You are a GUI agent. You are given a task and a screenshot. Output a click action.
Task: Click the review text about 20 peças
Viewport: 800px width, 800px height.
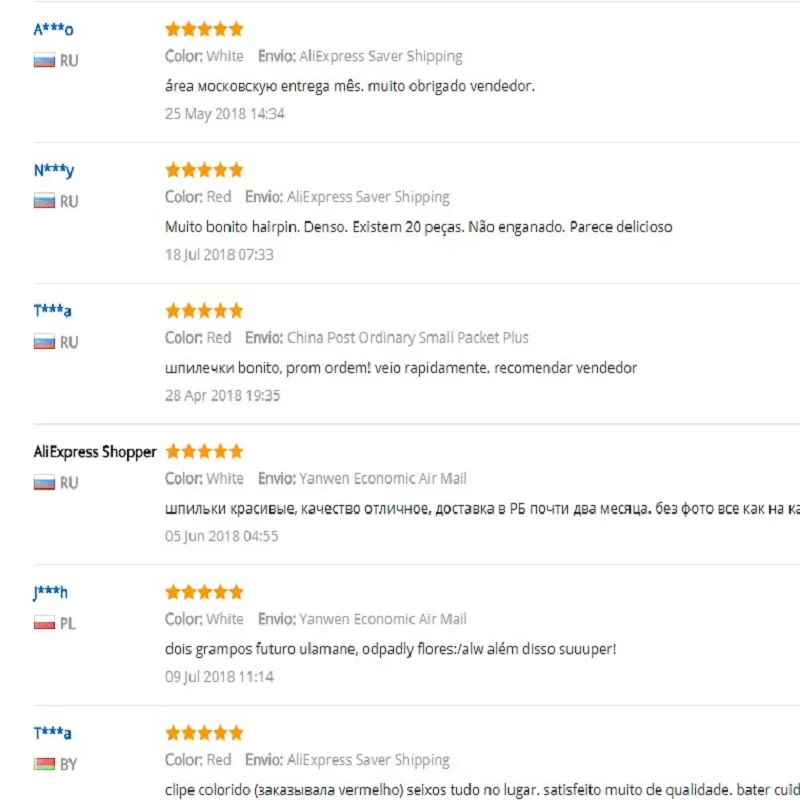[418, 227]
